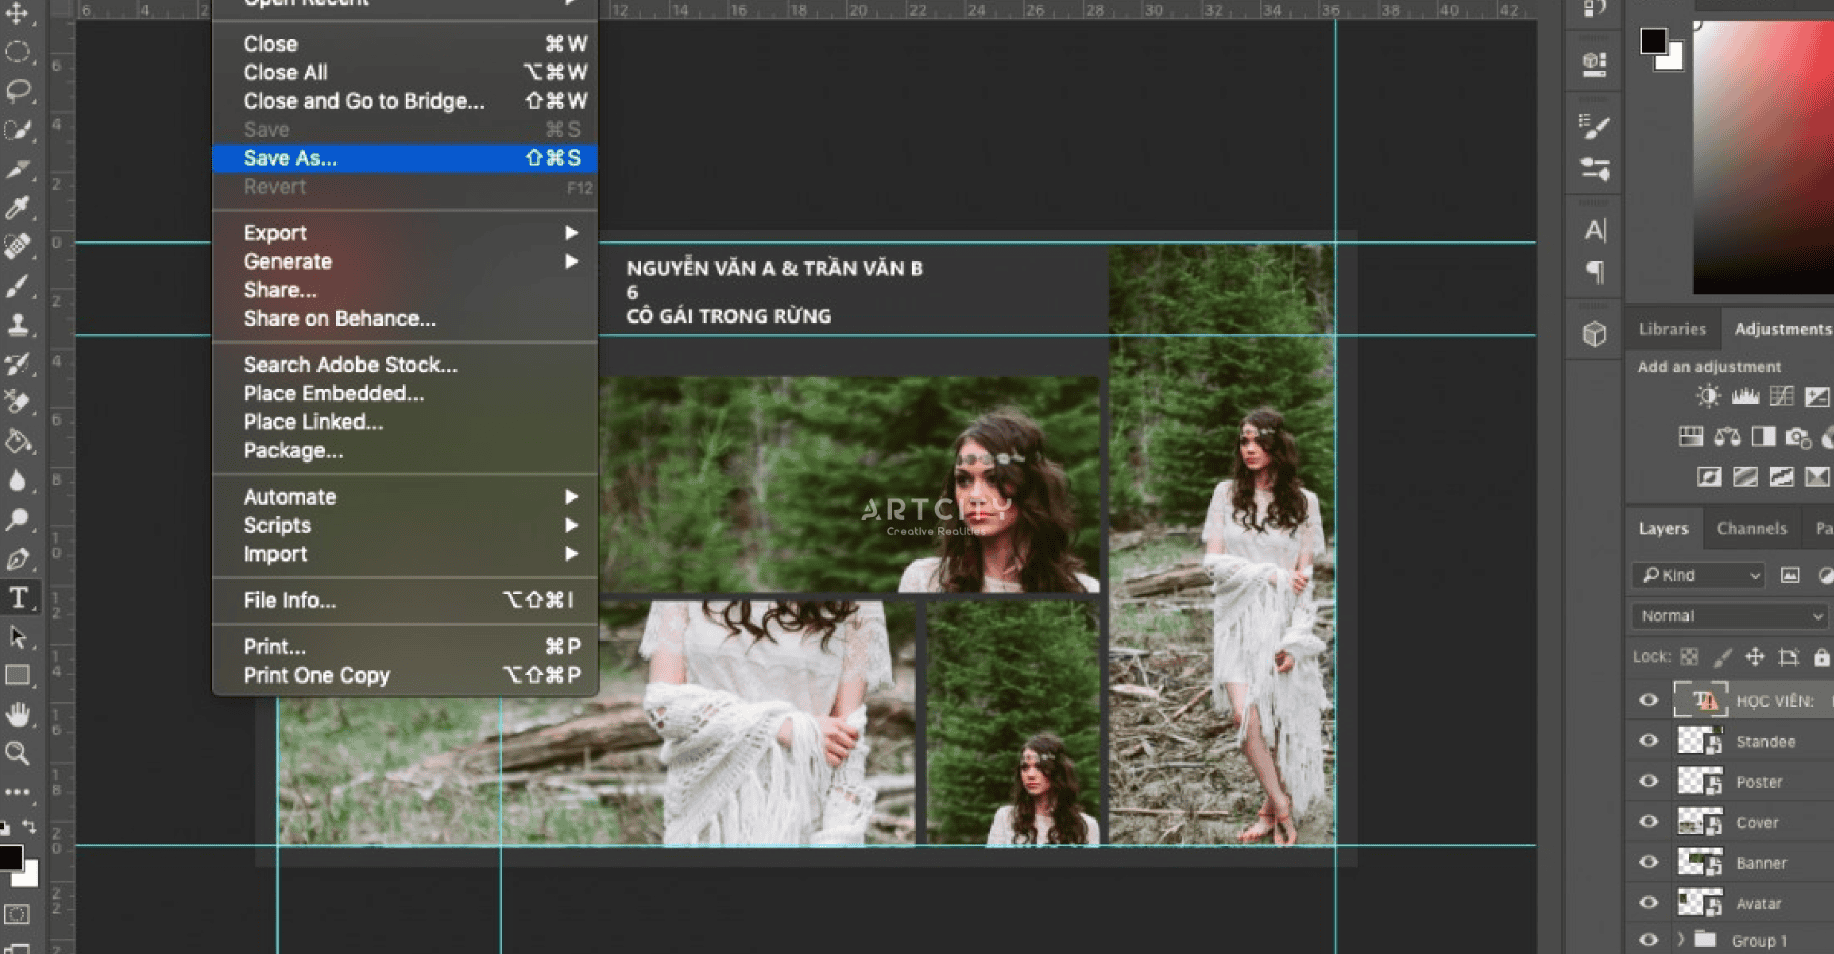Switch to the Channels tab
This screenshot has width=1834, height=954.
[x=1751, y=528]
